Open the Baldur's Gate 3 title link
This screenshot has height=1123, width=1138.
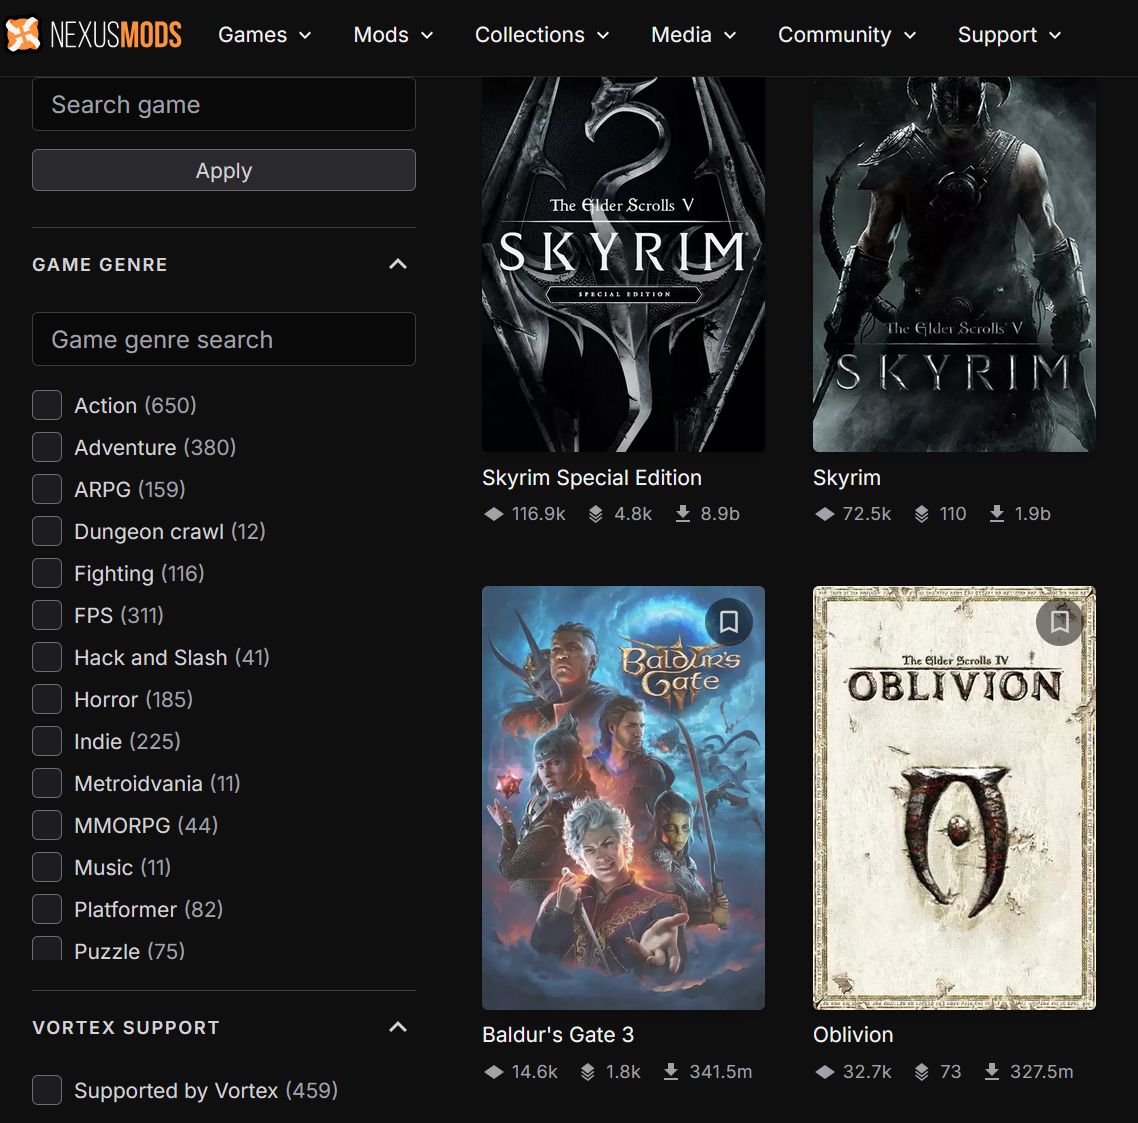click(558, 1034)
